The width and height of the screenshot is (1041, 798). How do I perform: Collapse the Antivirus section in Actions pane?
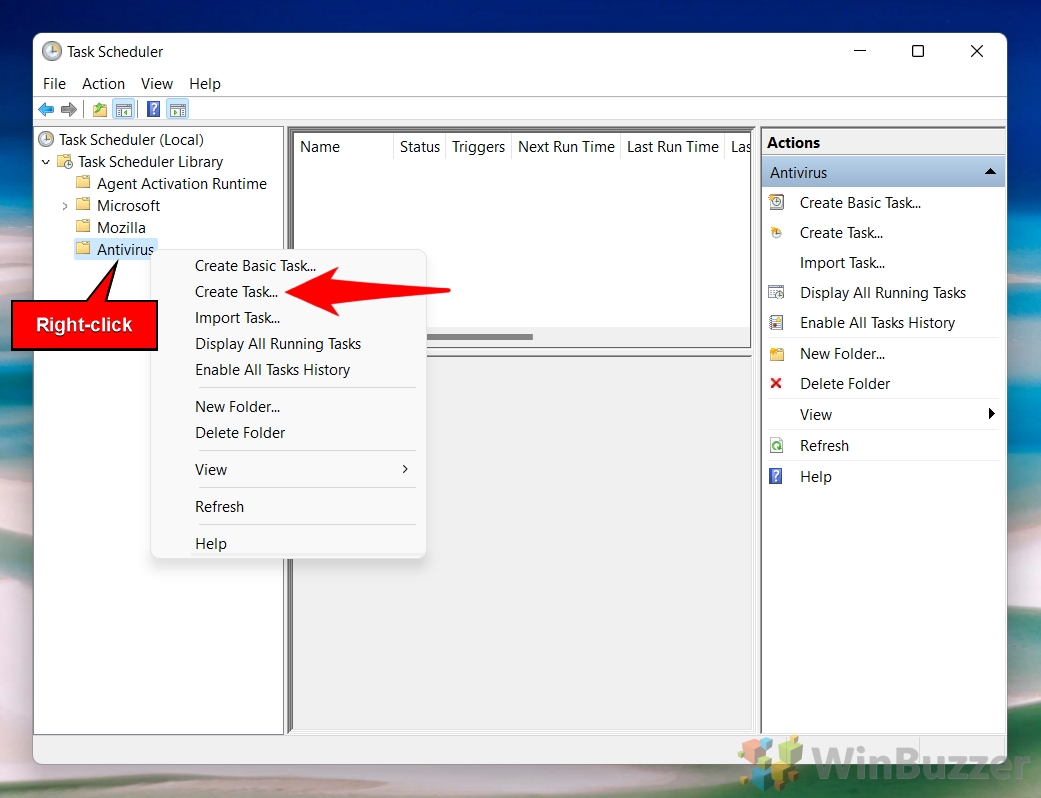click(989, 173)
